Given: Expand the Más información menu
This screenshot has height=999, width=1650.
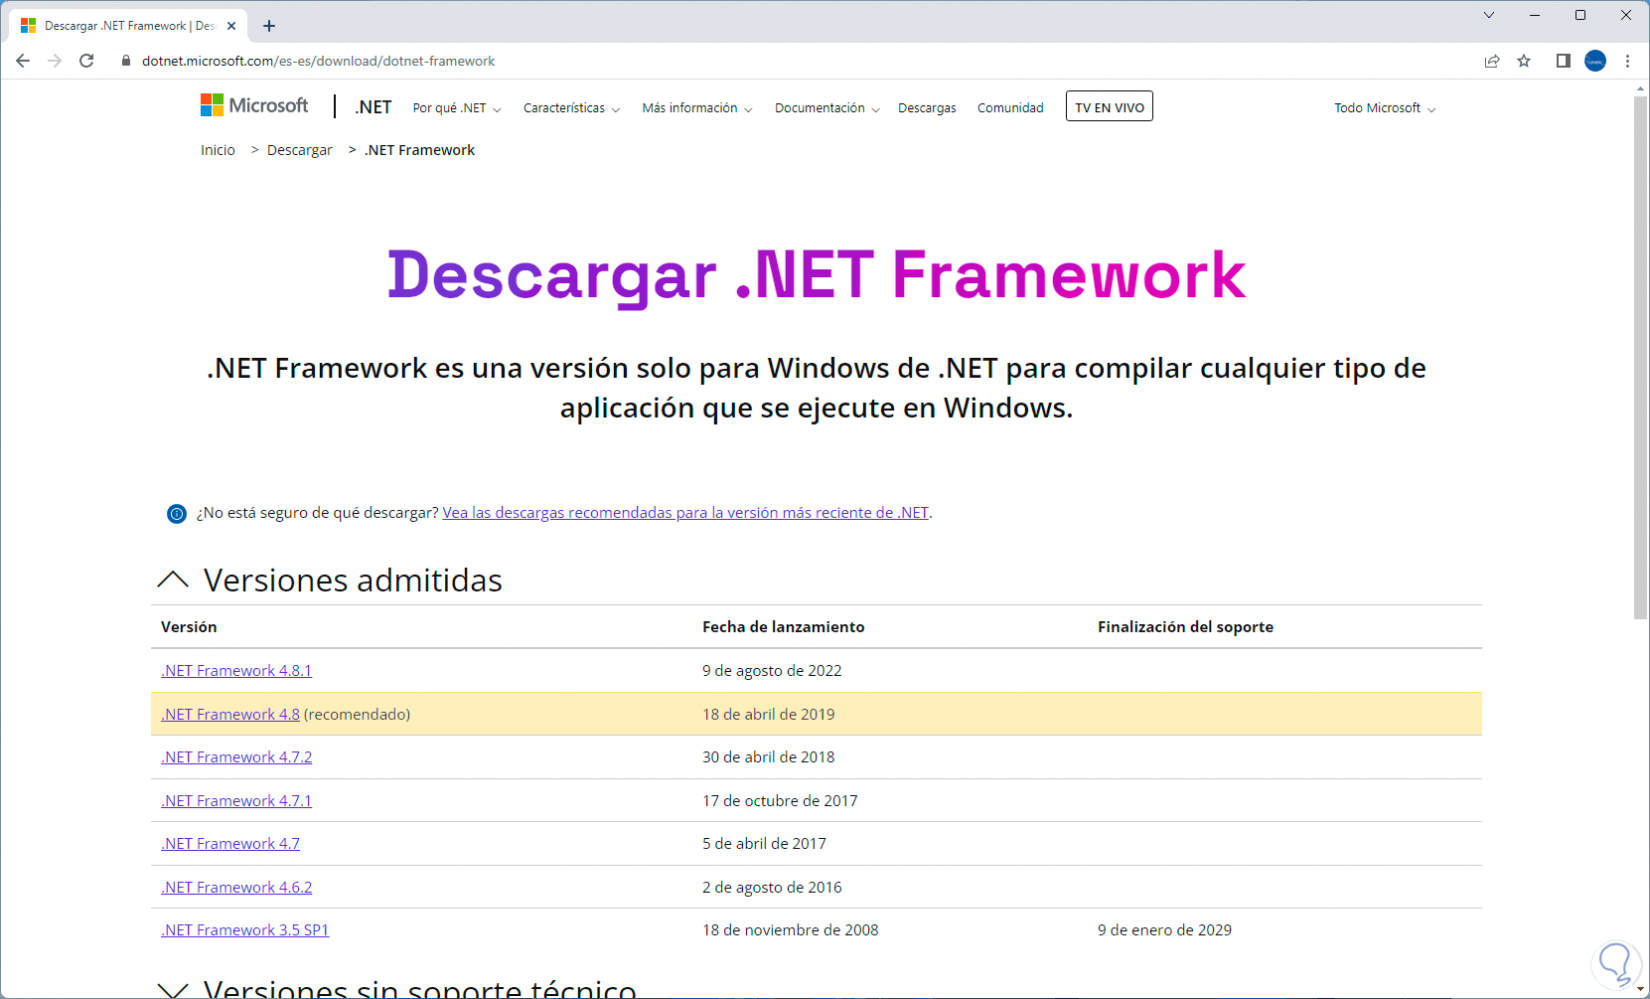Looking at the screenshot, I should point(697,108).
